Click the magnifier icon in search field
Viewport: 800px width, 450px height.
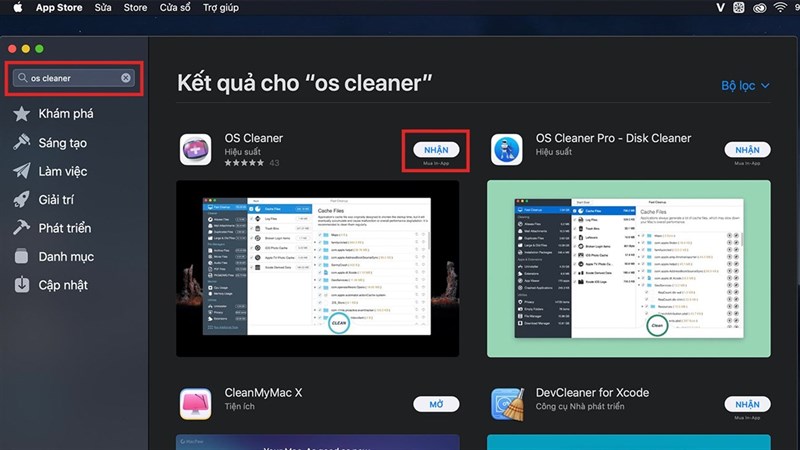[22, 78]
